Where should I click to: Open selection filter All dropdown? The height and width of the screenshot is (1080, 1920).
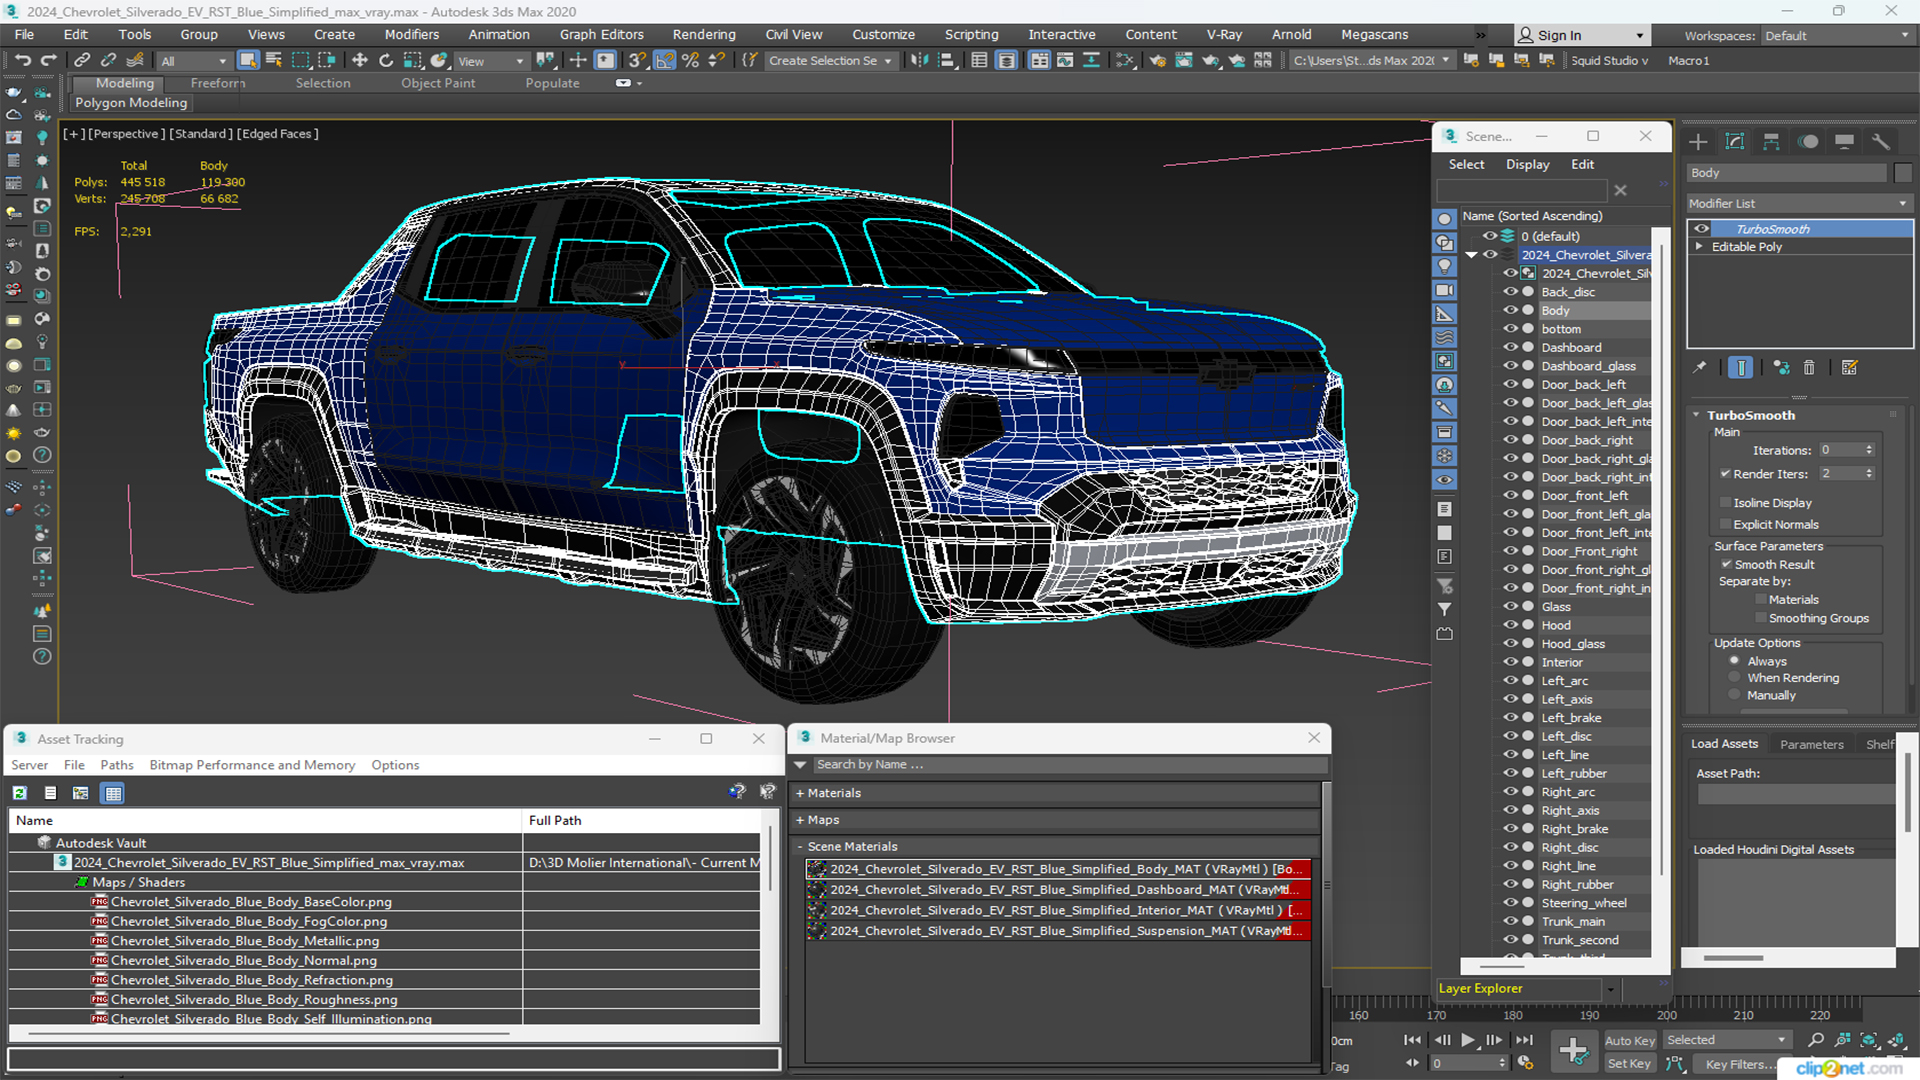point(194,61)
